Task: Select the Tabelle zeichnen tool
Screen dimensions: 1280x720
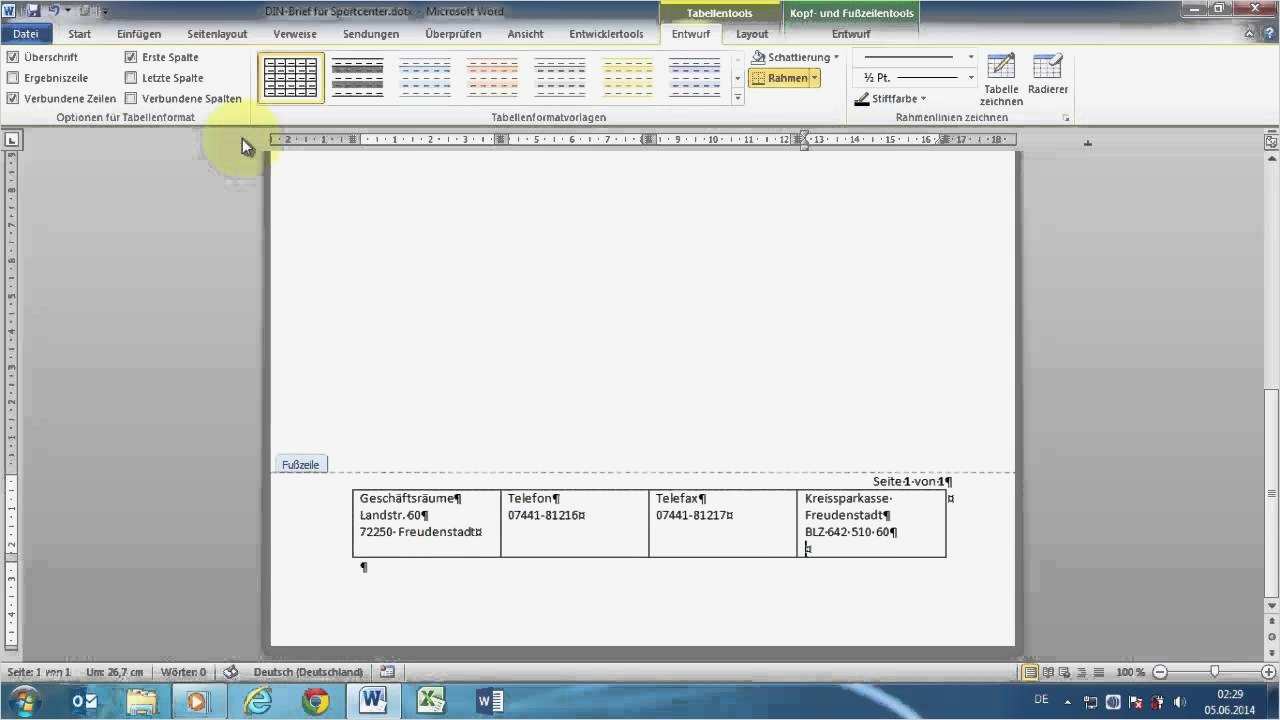Action: coord(1000,77)
